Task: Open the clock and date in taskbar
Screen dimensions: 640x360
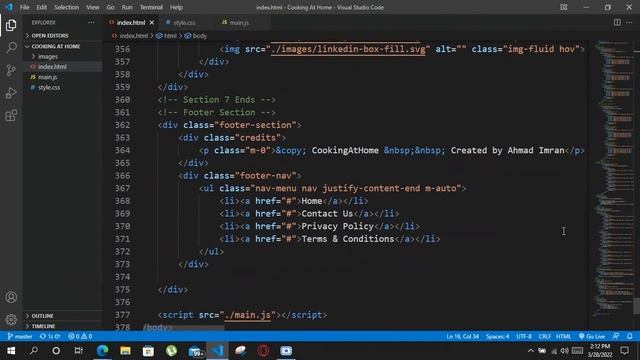Action: pos(600,351)
